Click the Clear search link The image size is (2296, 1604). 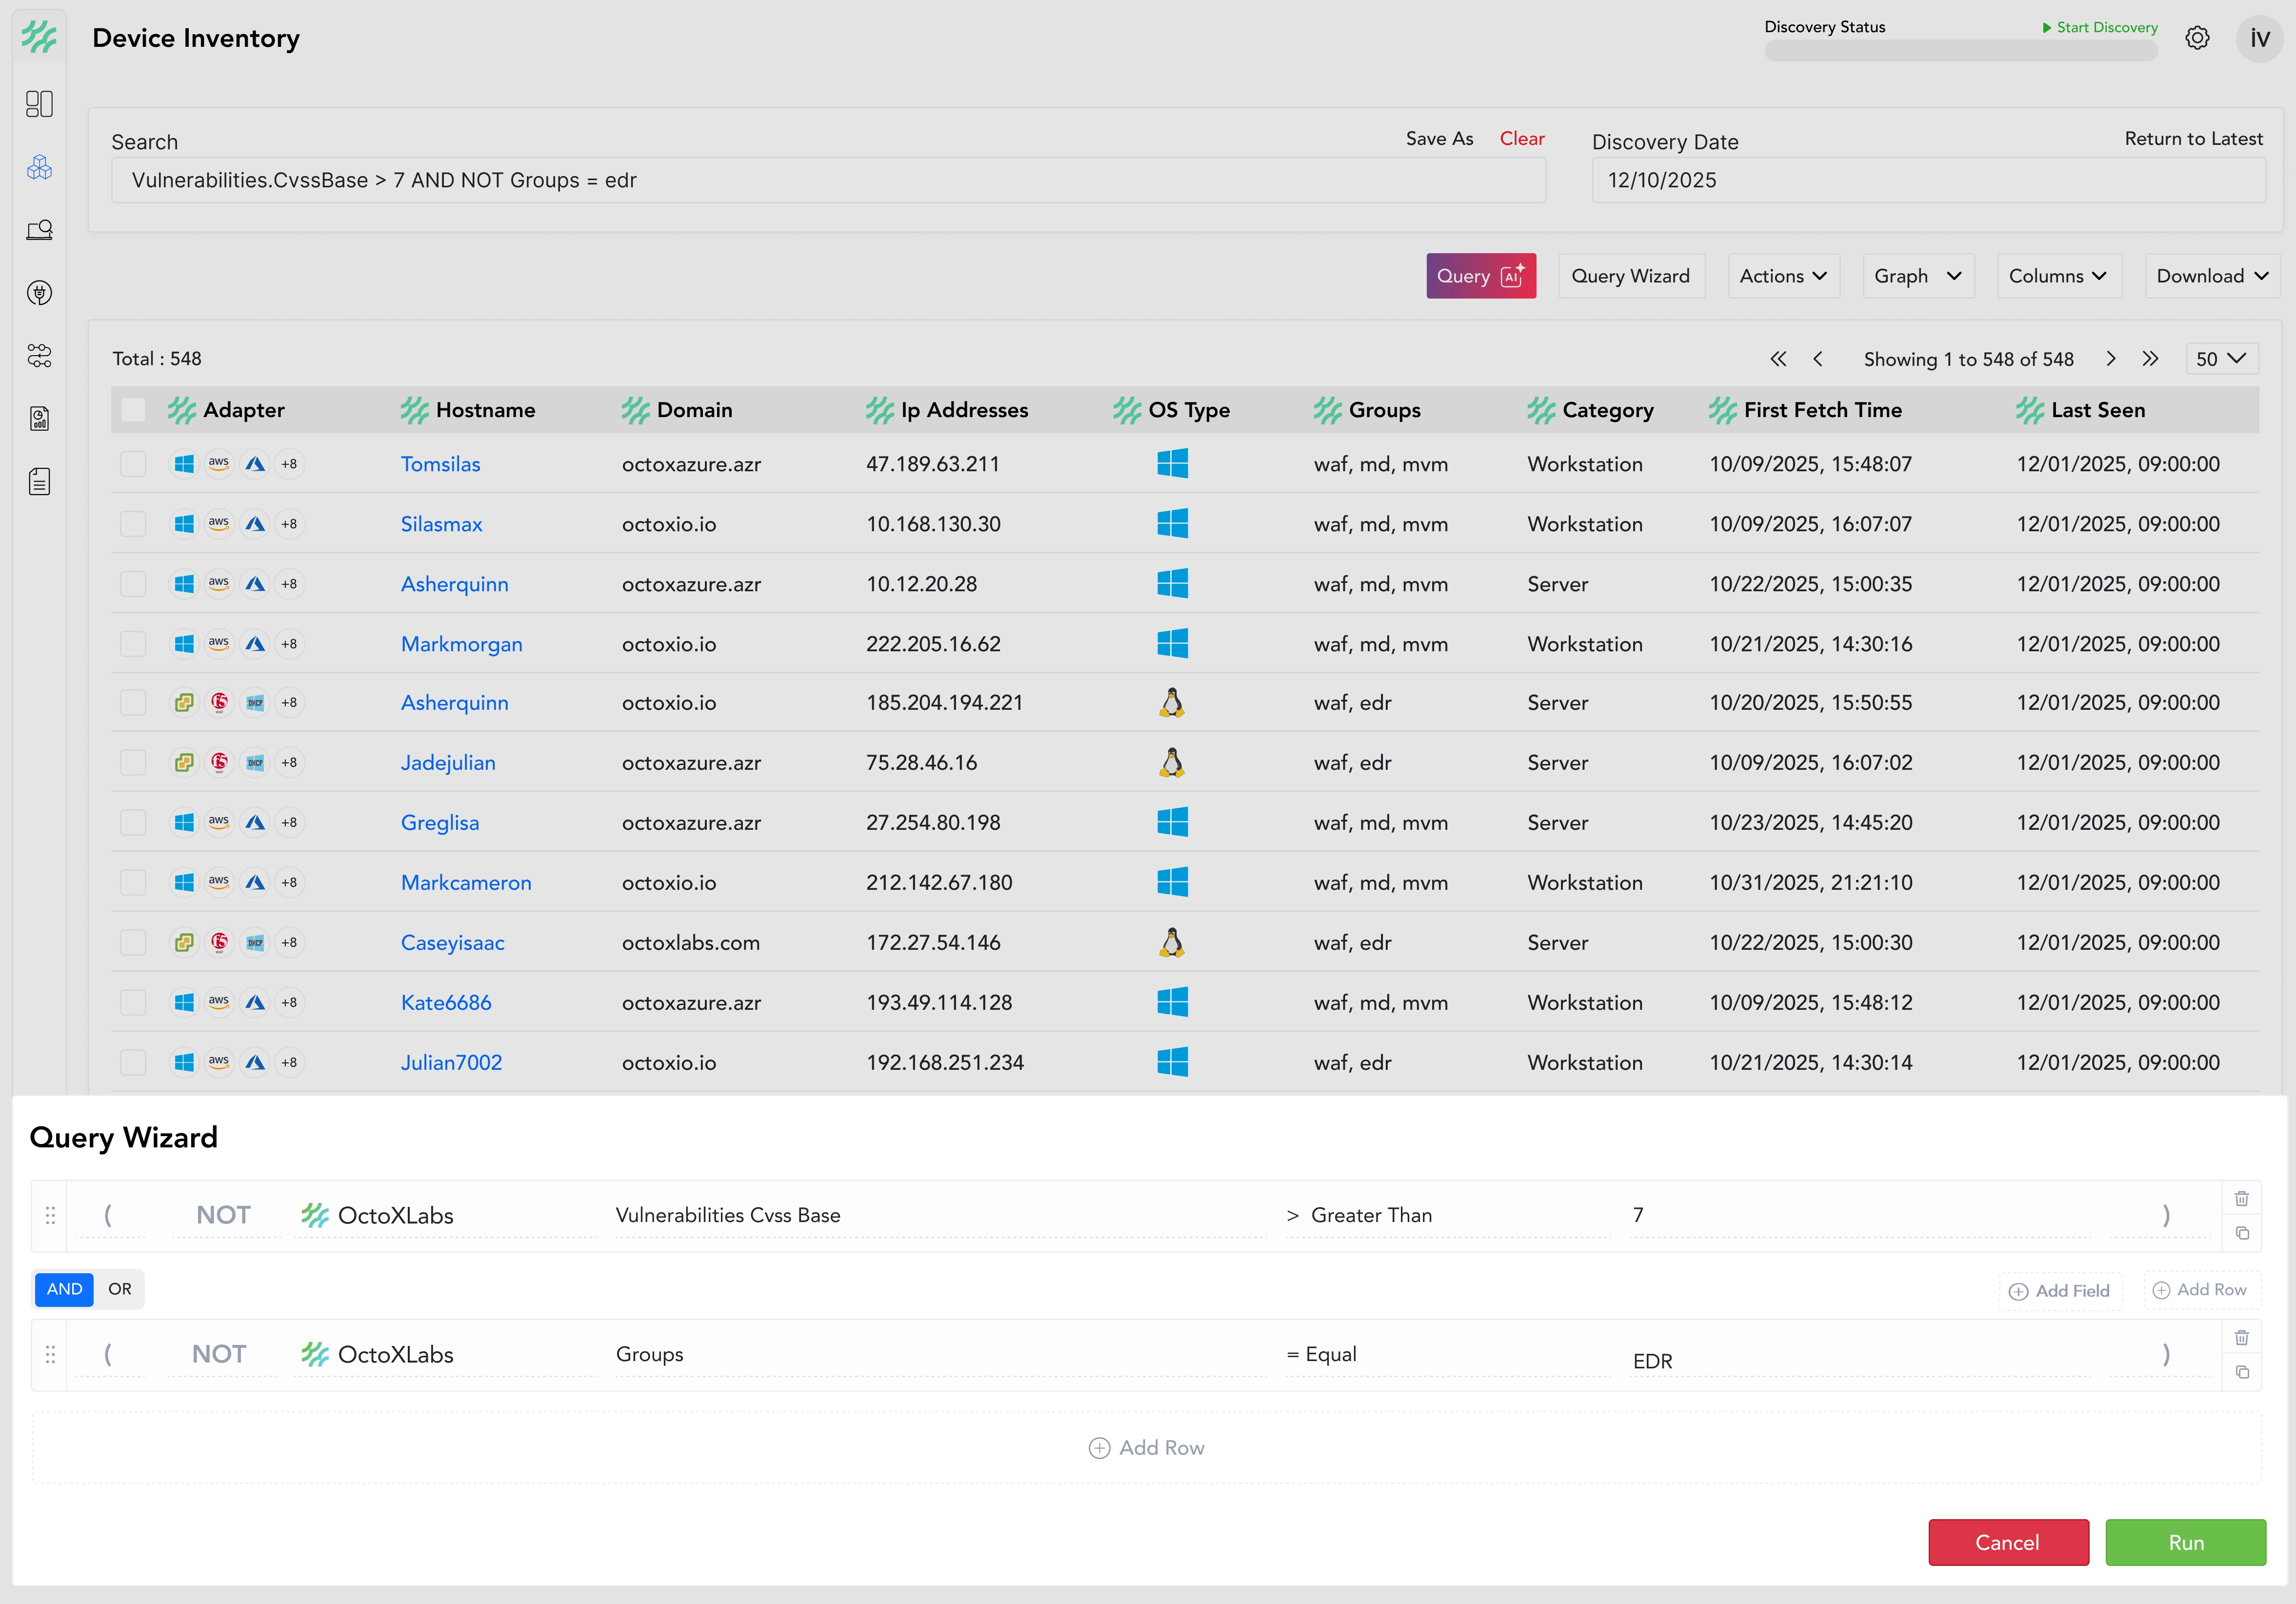pyautogui.click(x=1522, y=139)
